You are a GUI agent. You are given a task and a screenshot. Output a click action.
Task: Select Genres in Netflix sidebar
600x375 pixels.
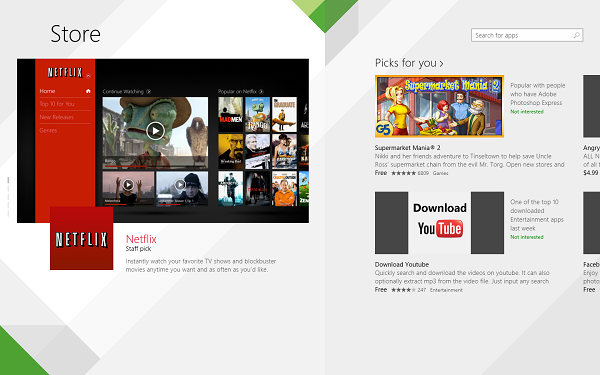tap(48, 130)
